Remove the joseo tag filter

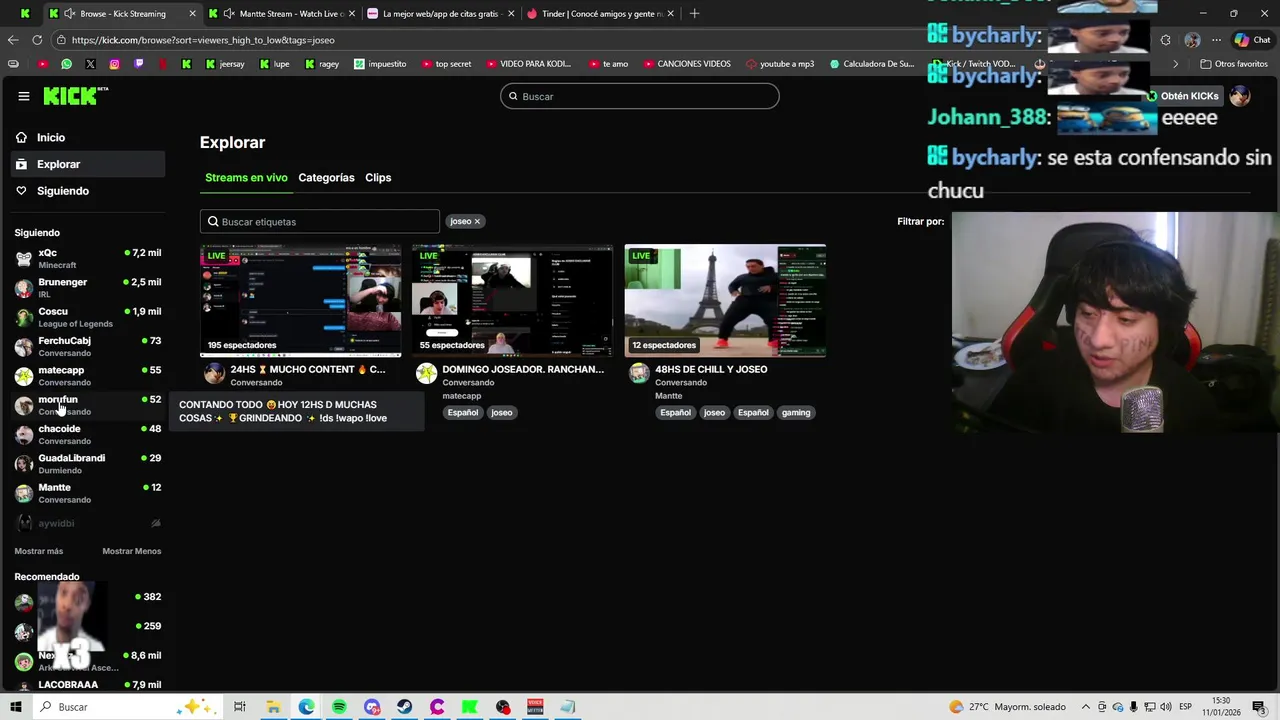477,221
